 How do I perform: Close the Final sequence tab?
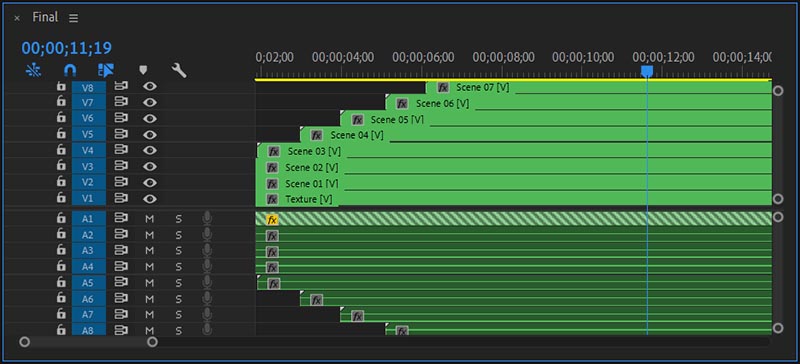click(x=17, y=18)
